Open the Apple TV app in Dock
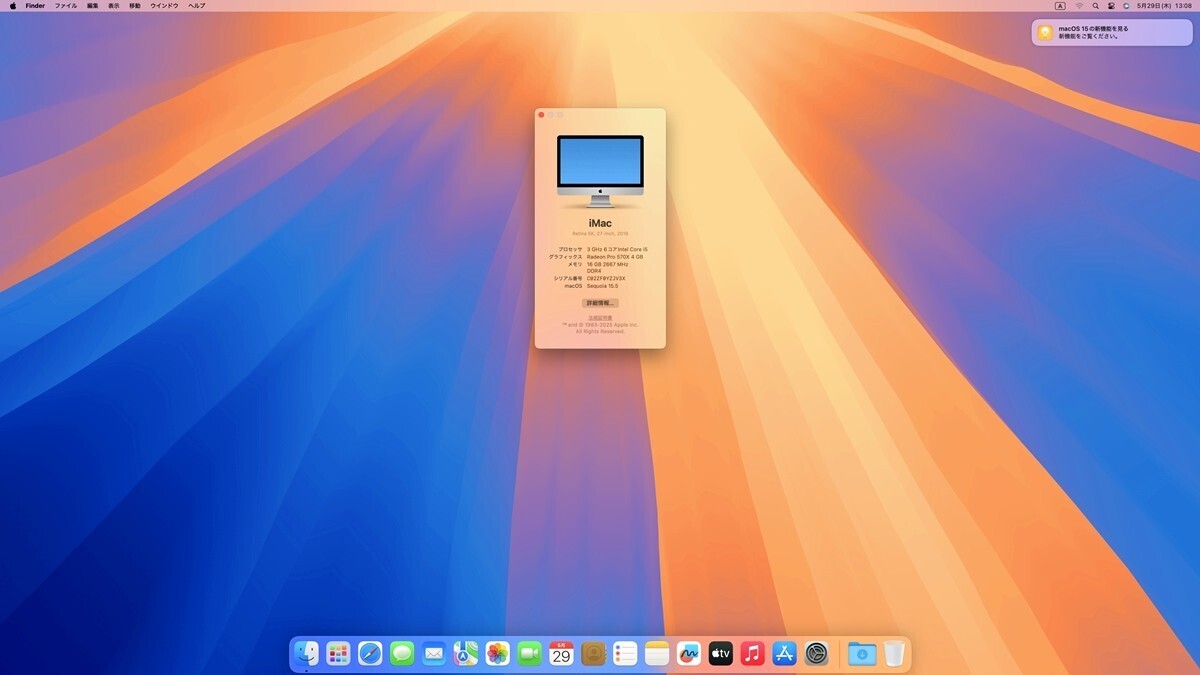 [721, 654]
